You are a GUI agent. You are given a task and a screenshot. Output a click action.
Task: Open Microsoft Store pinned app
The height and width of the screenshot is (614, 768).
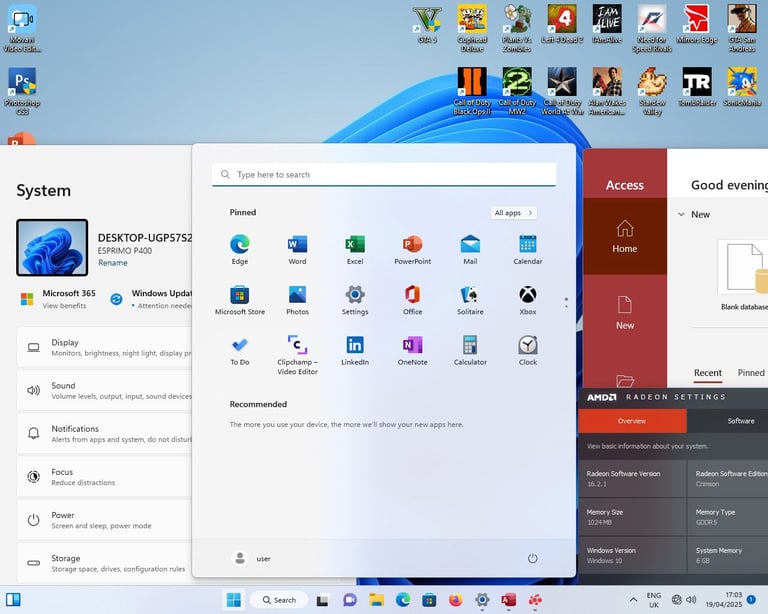240,300
